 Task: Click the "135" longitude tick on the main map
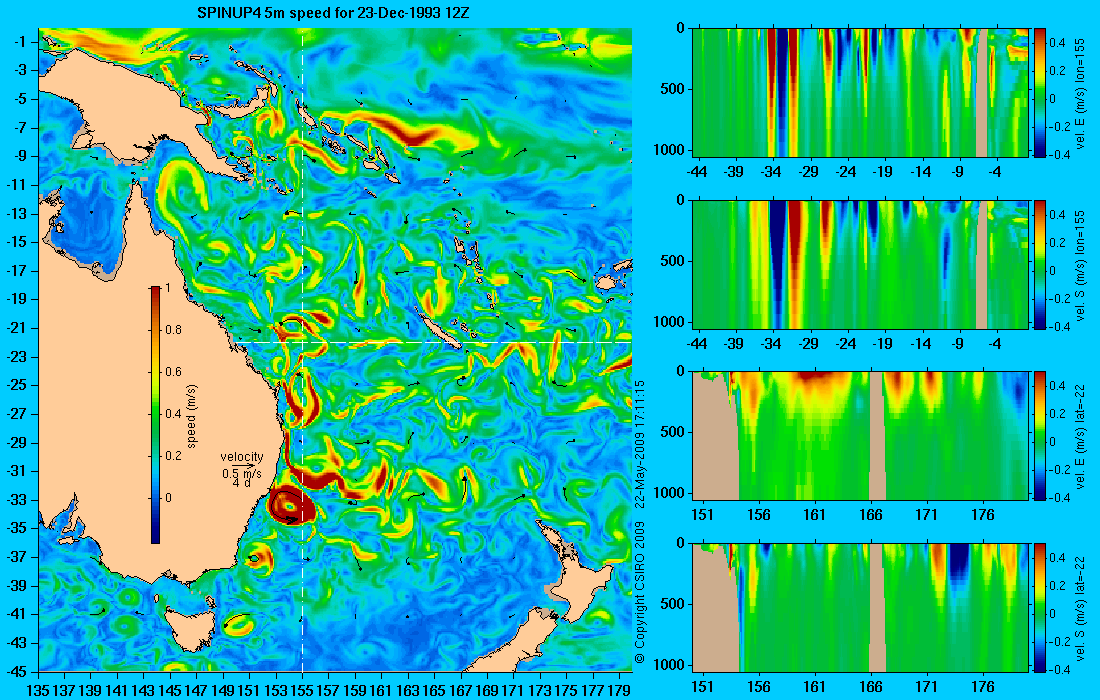(x=38, y=690)
